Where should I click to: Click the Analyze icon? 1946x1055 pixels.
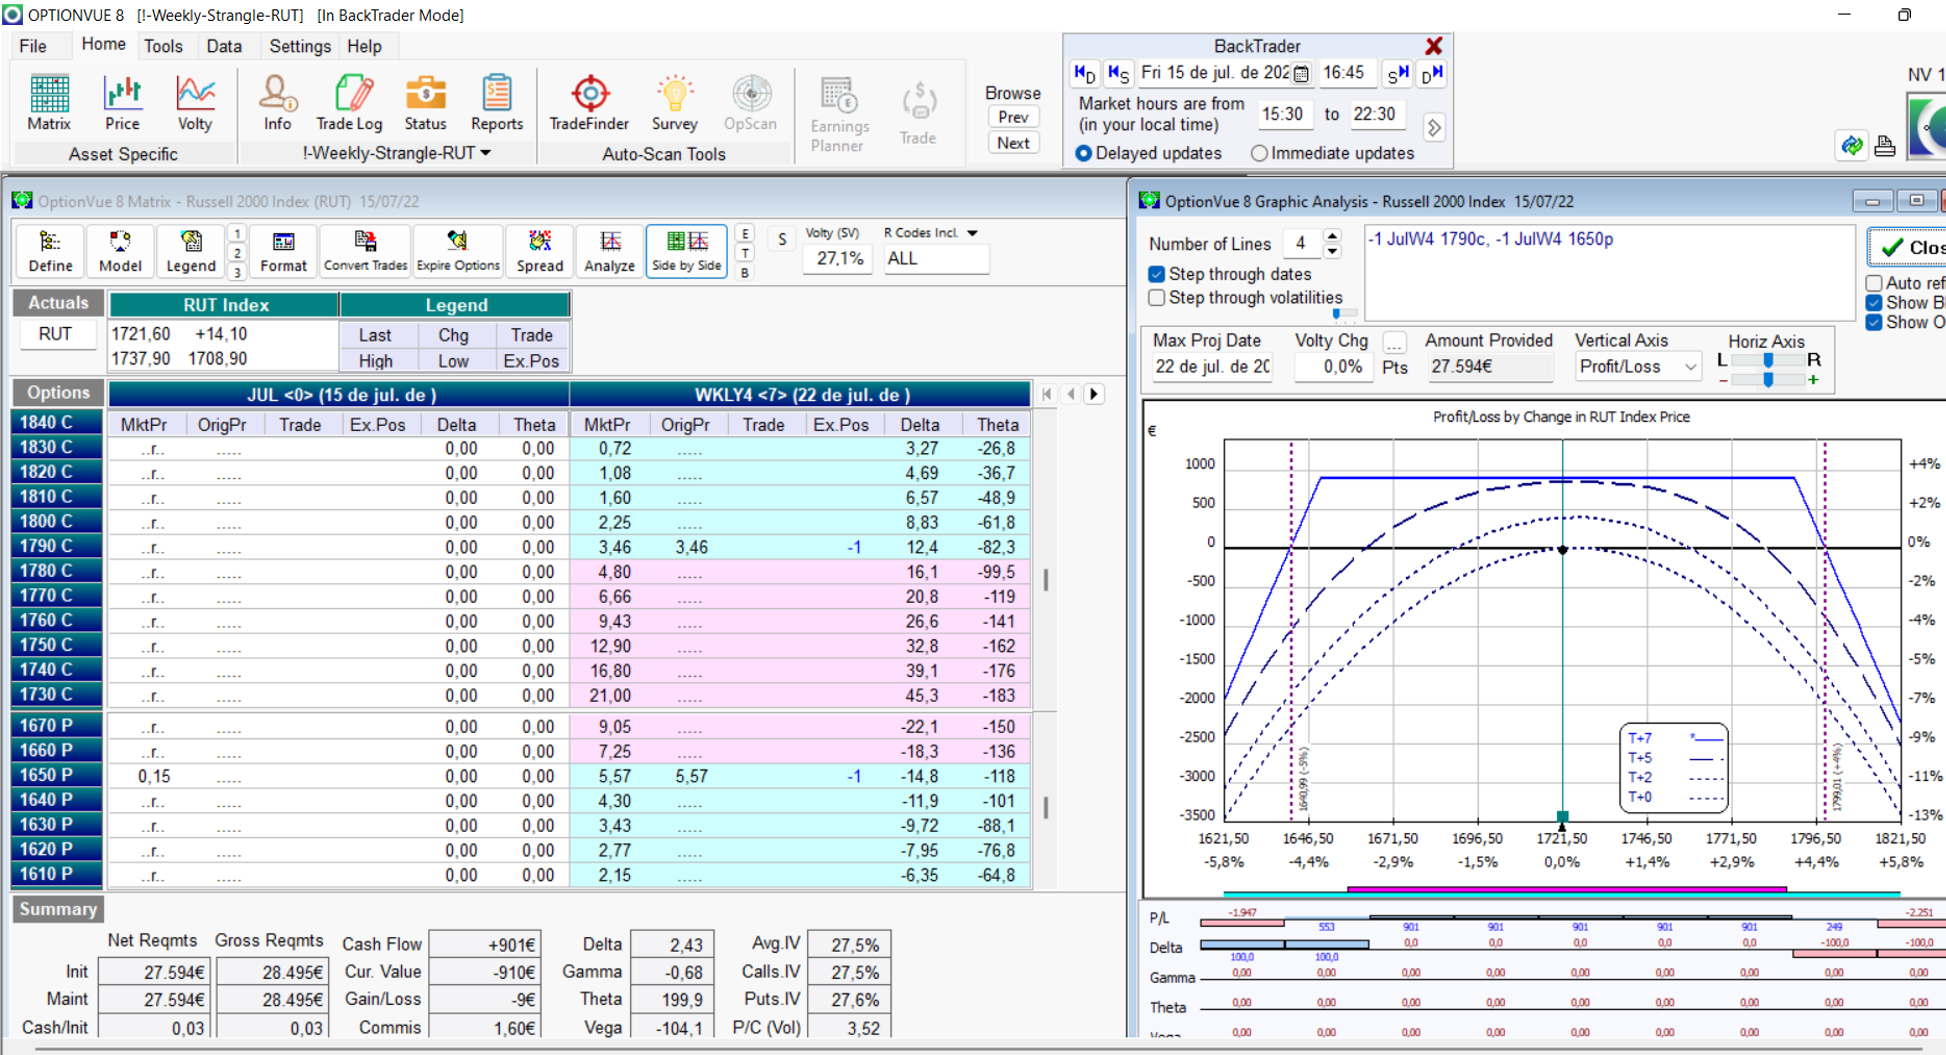tap(610, 251)
